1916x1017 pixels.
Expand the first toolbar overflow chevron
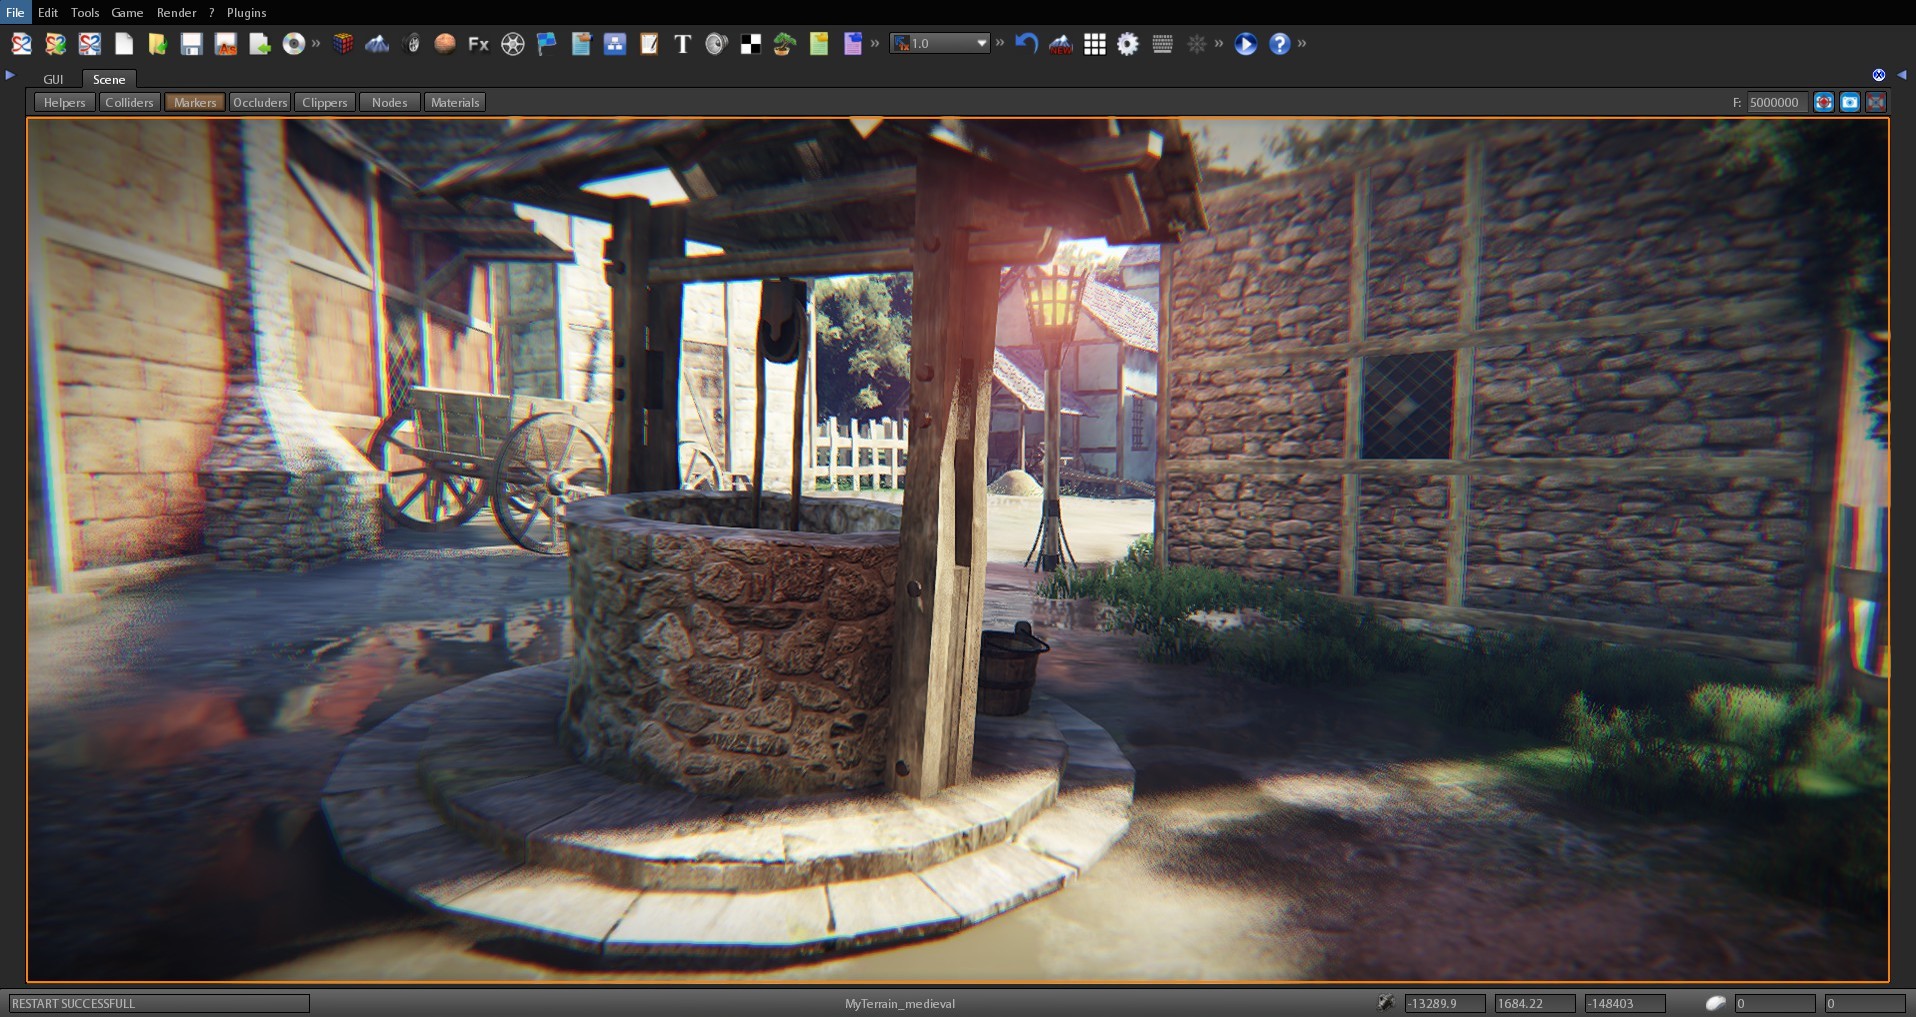coord(316,44)
